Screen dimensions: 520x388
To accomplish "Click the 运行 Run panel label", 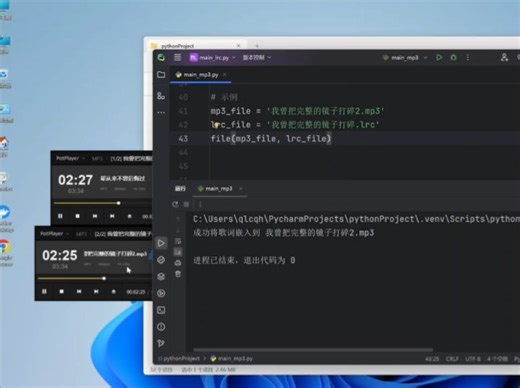I will [180, 189].
